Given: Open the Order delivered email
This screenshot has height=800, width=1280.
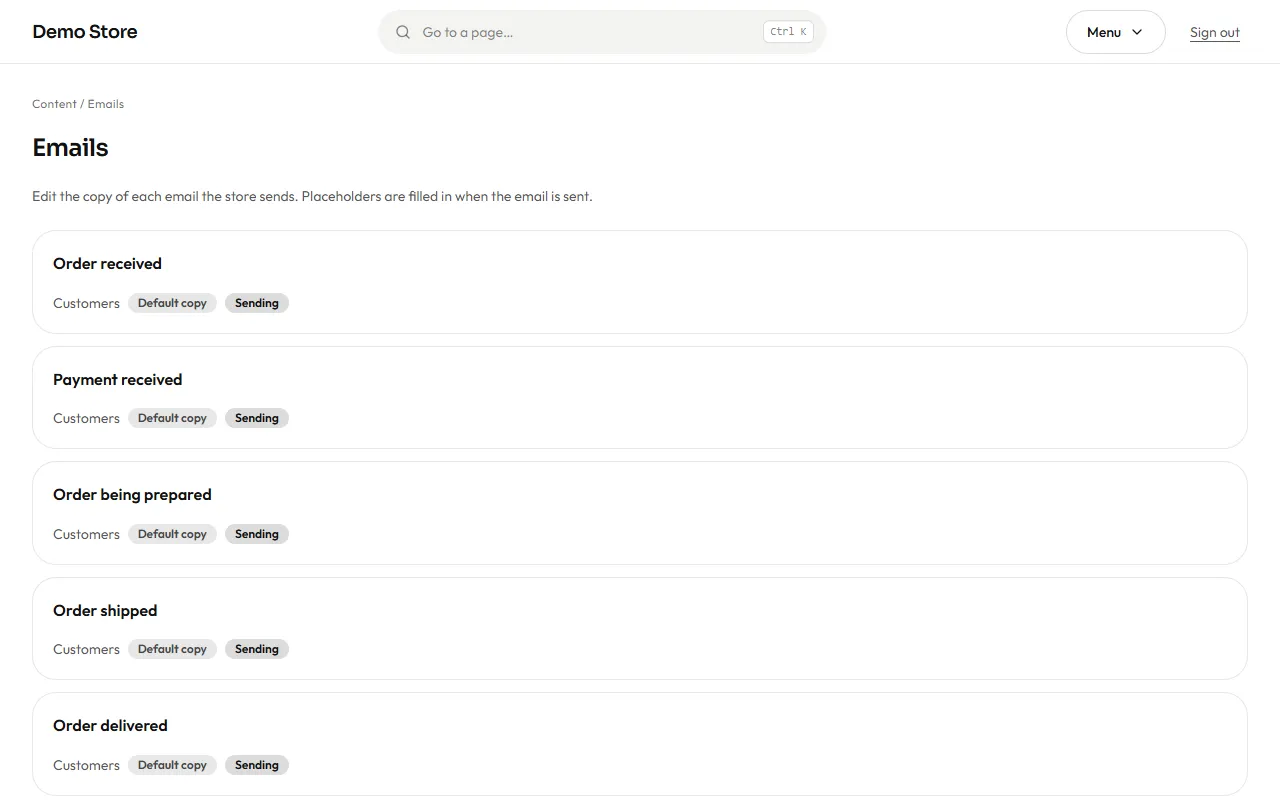Looking at the screenshot, I should pos(640,744).
